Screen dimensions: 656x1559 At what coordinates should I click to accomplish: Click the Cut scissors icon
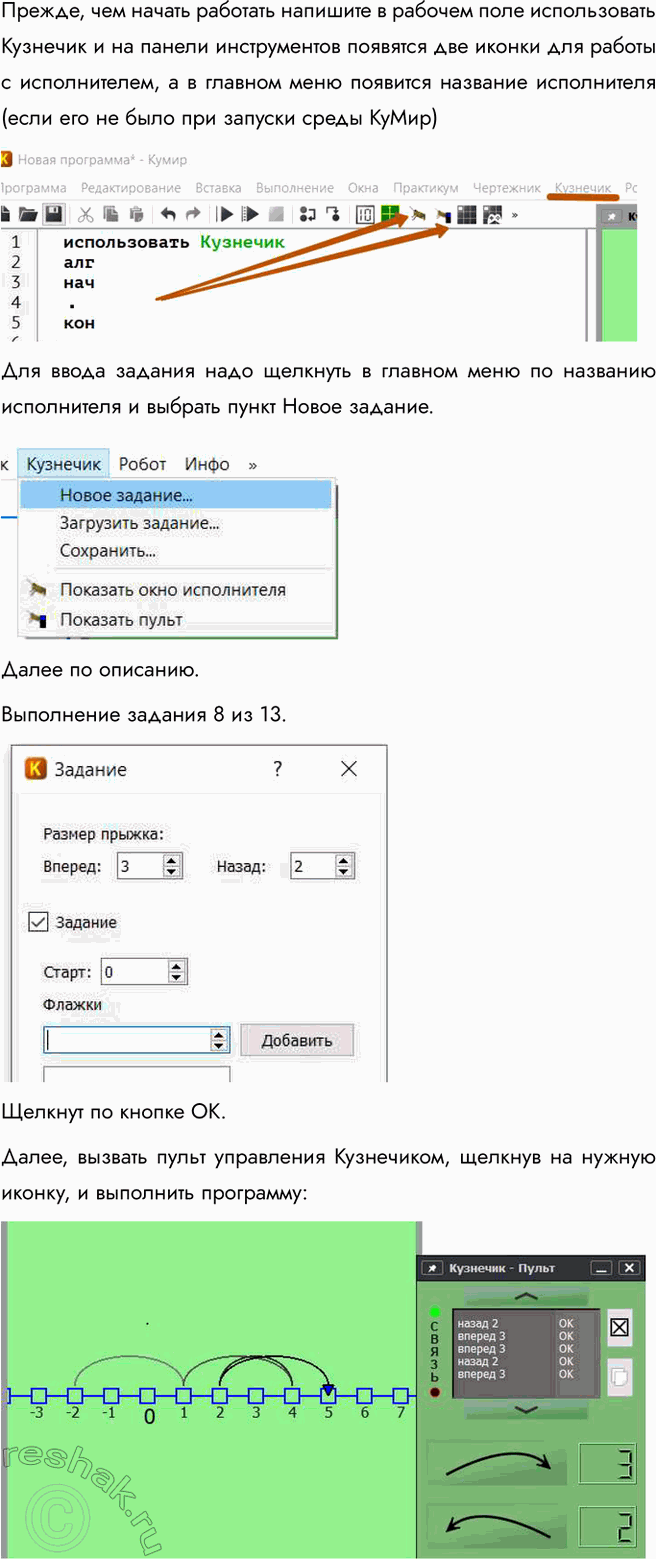point(85,214)
